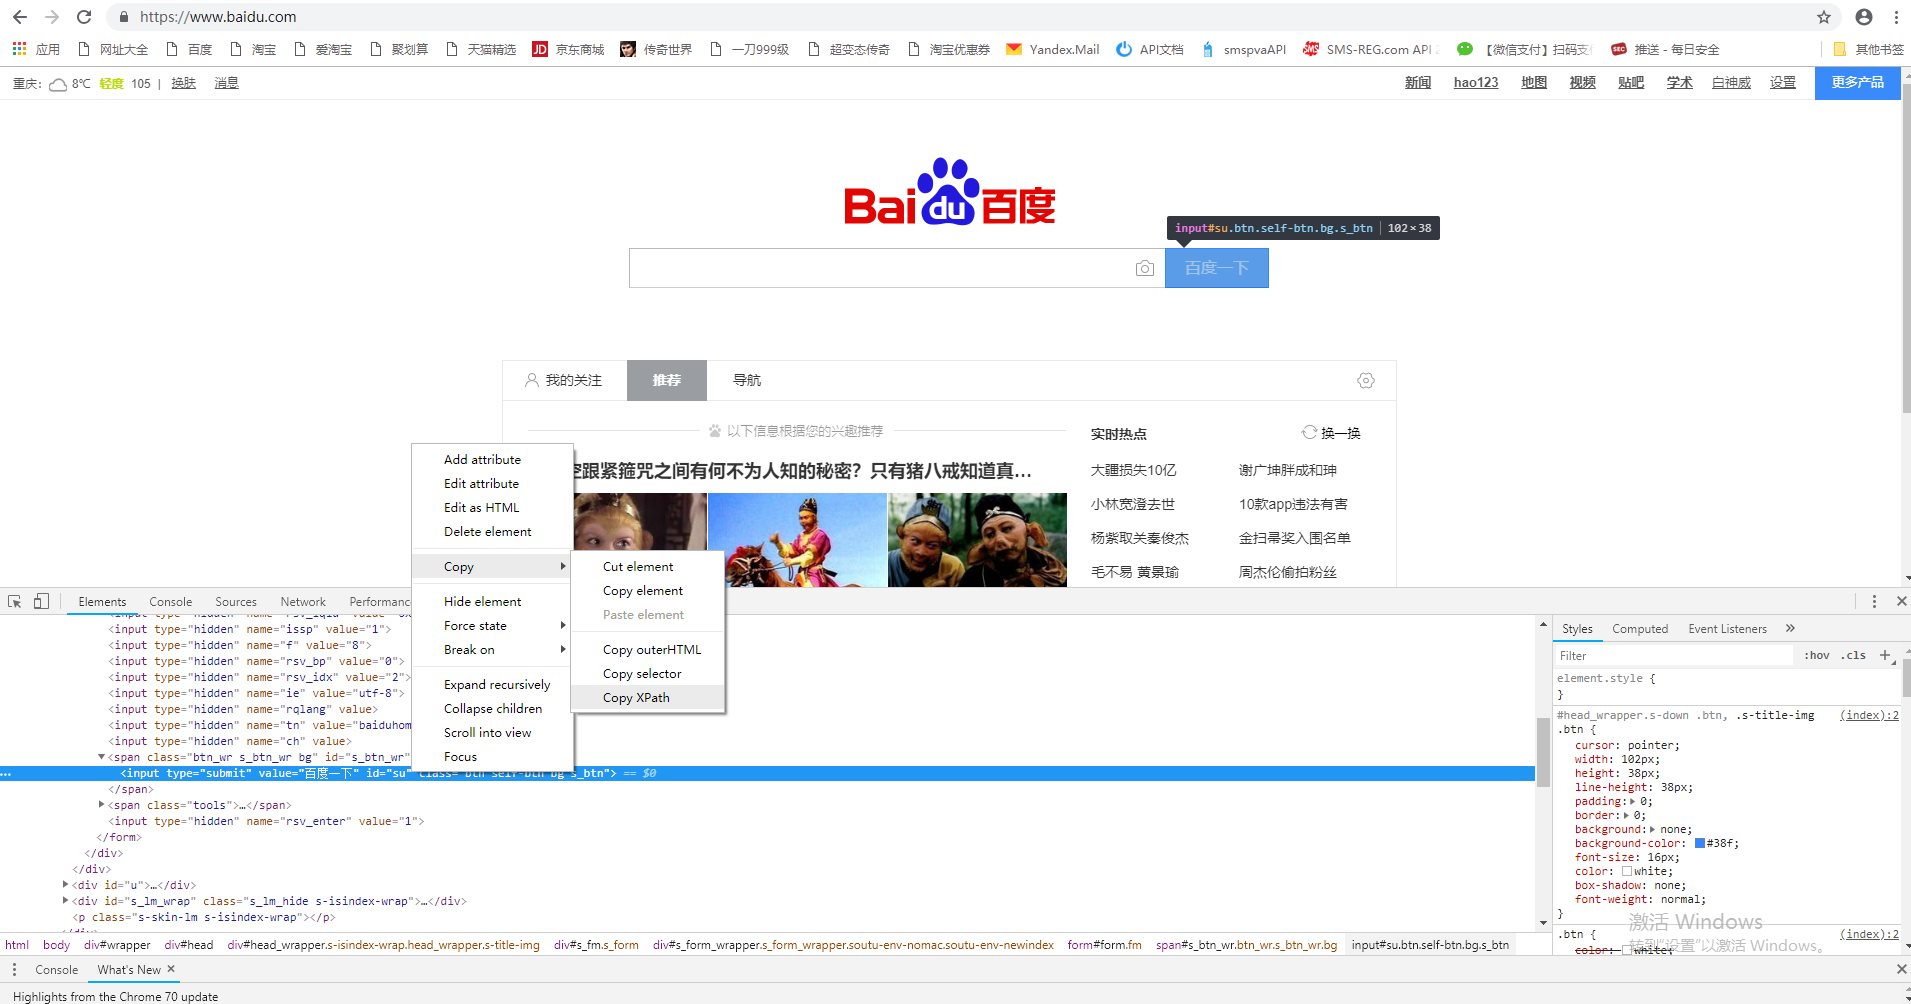The image size is (1911, 1004).
Task: Click the 百度一下 search button
Action: coord(1217,268)
